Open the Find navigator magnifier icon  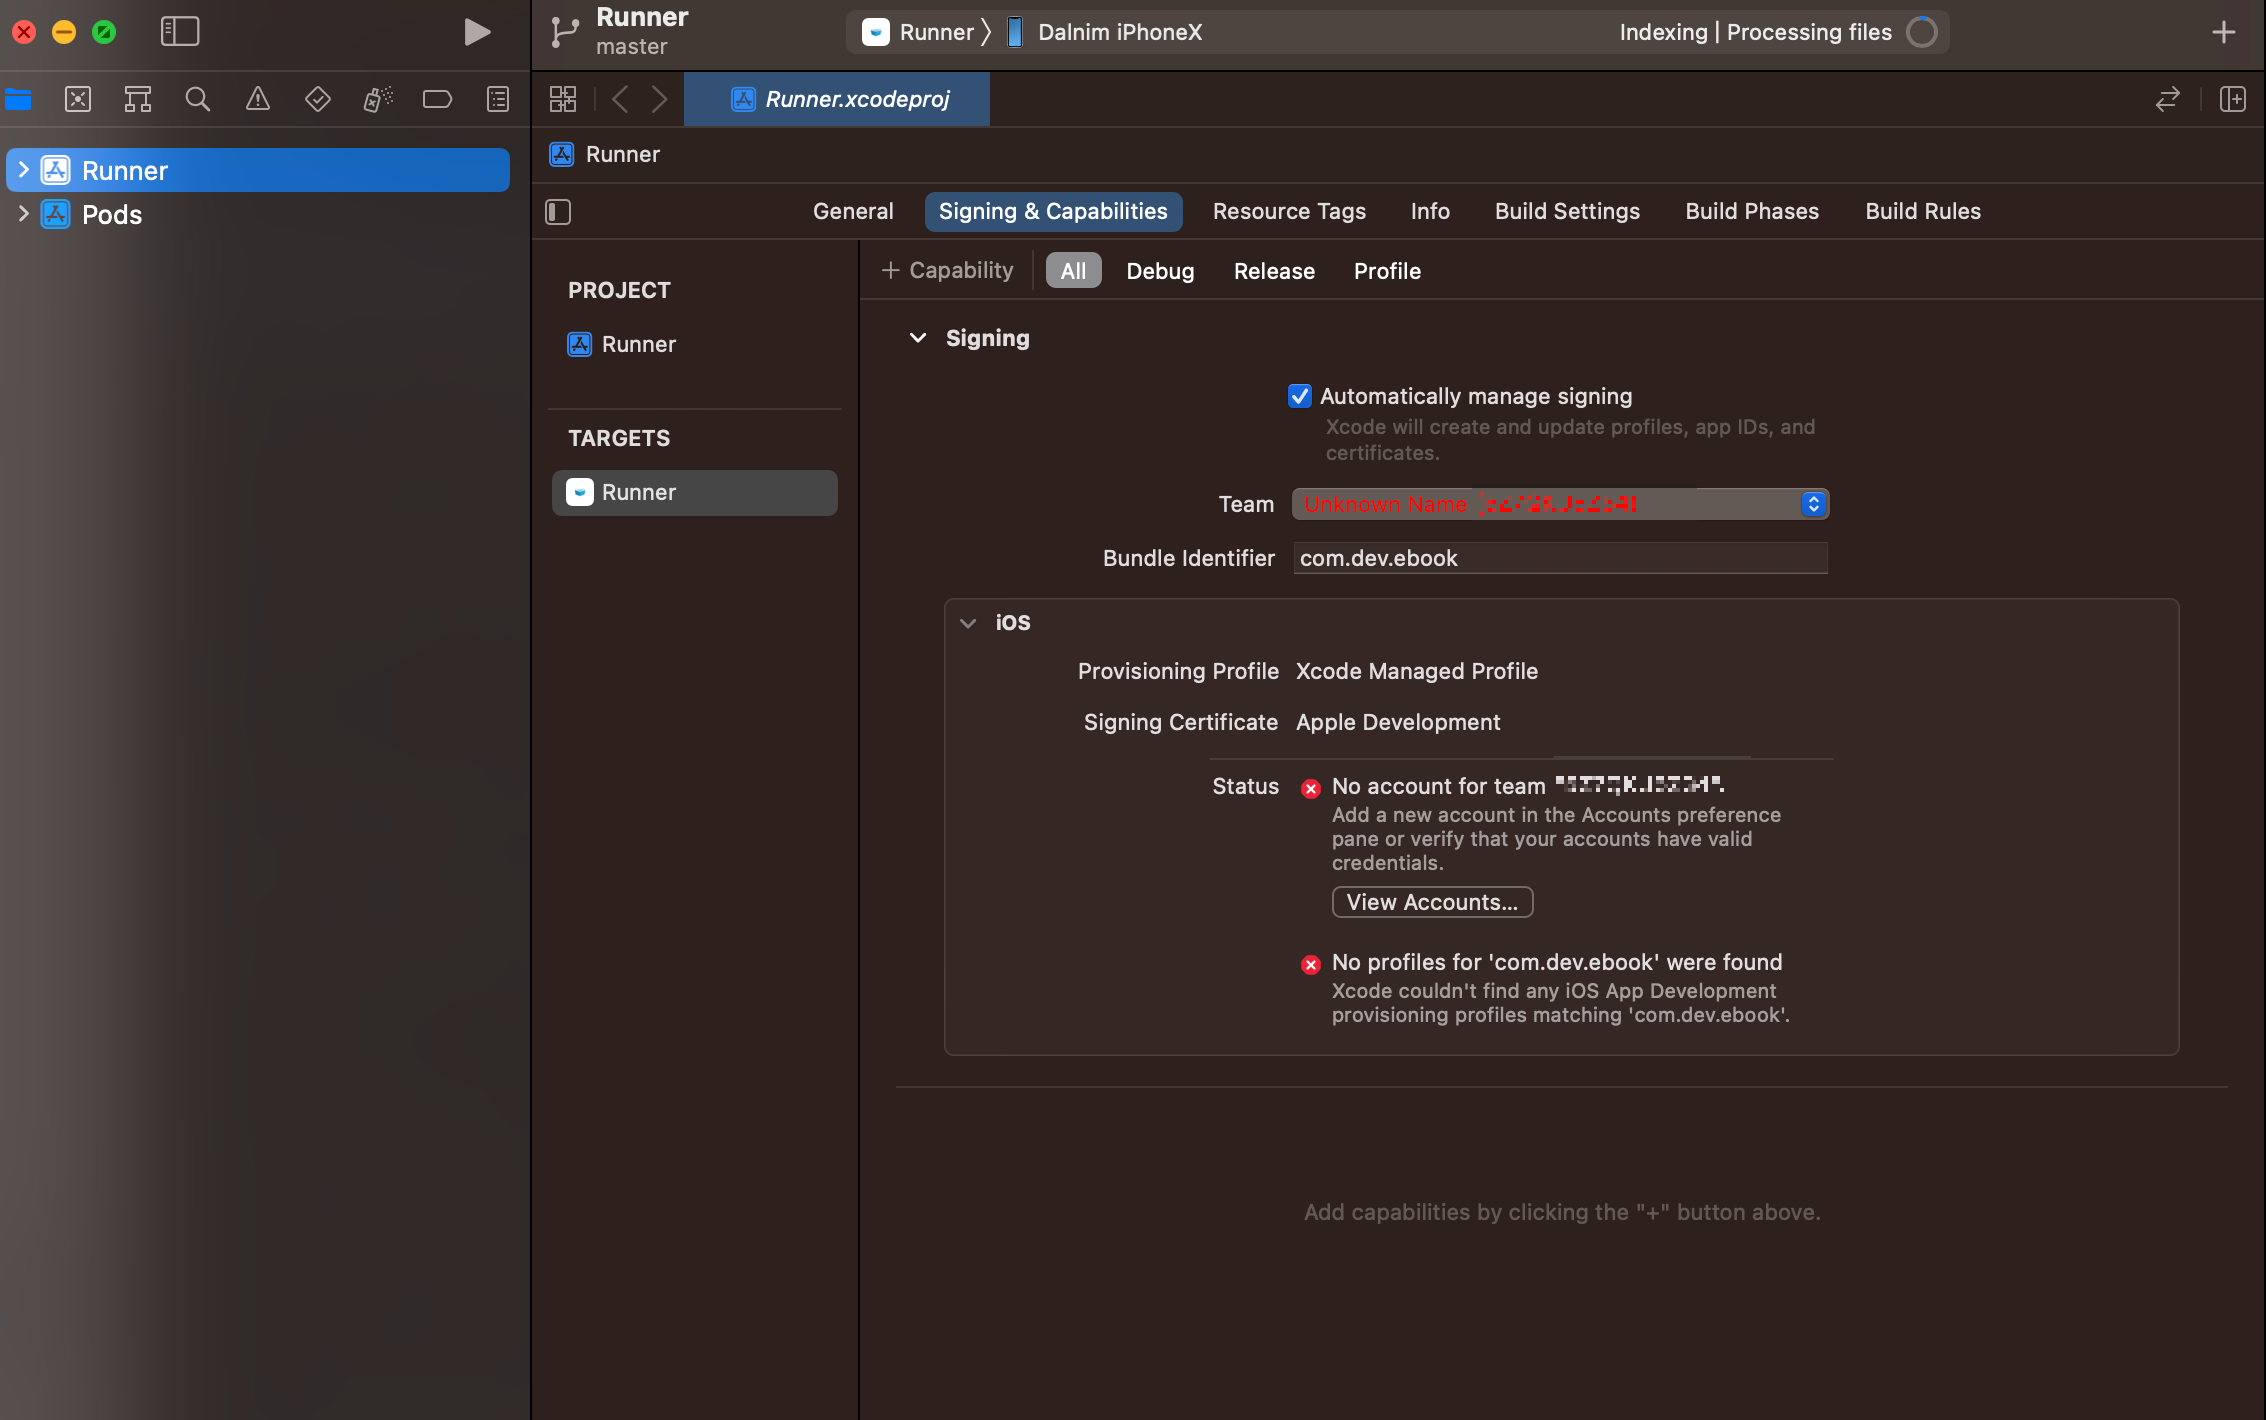point(198,99)
